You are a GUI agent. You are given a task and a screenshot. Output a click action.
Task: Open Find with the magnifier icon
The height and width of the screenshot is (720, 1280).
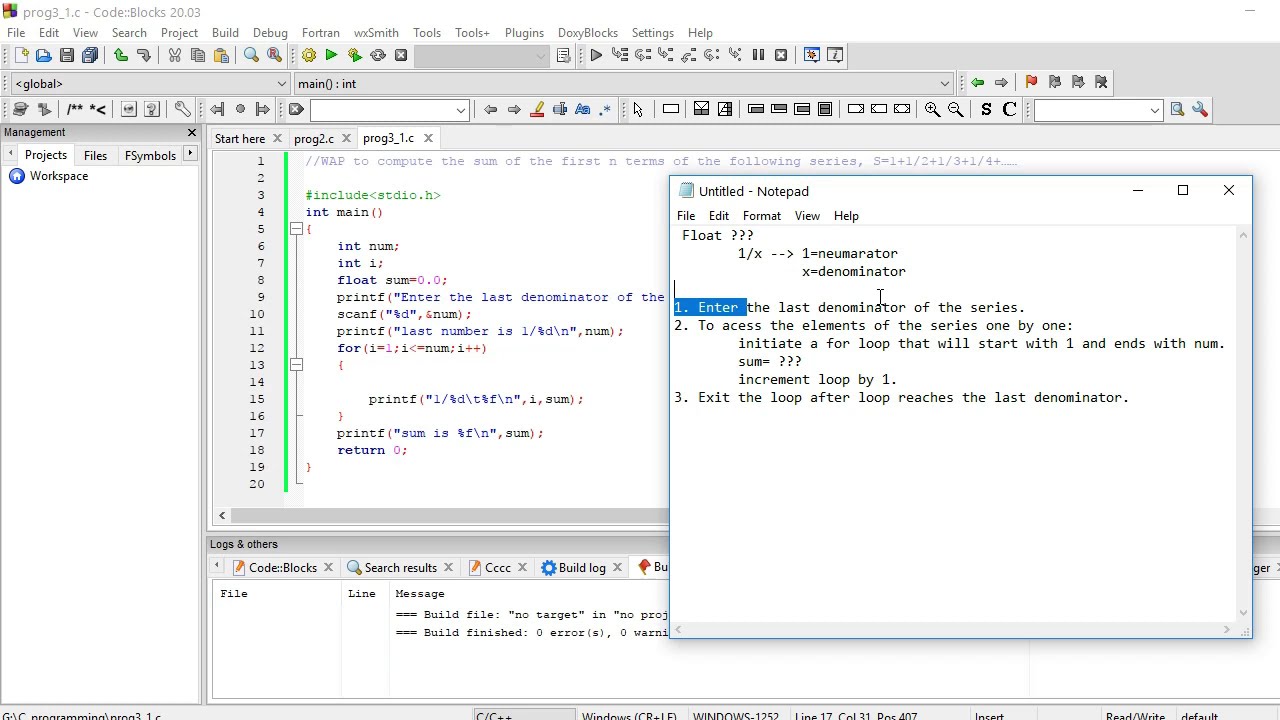[x=251, y=56]
